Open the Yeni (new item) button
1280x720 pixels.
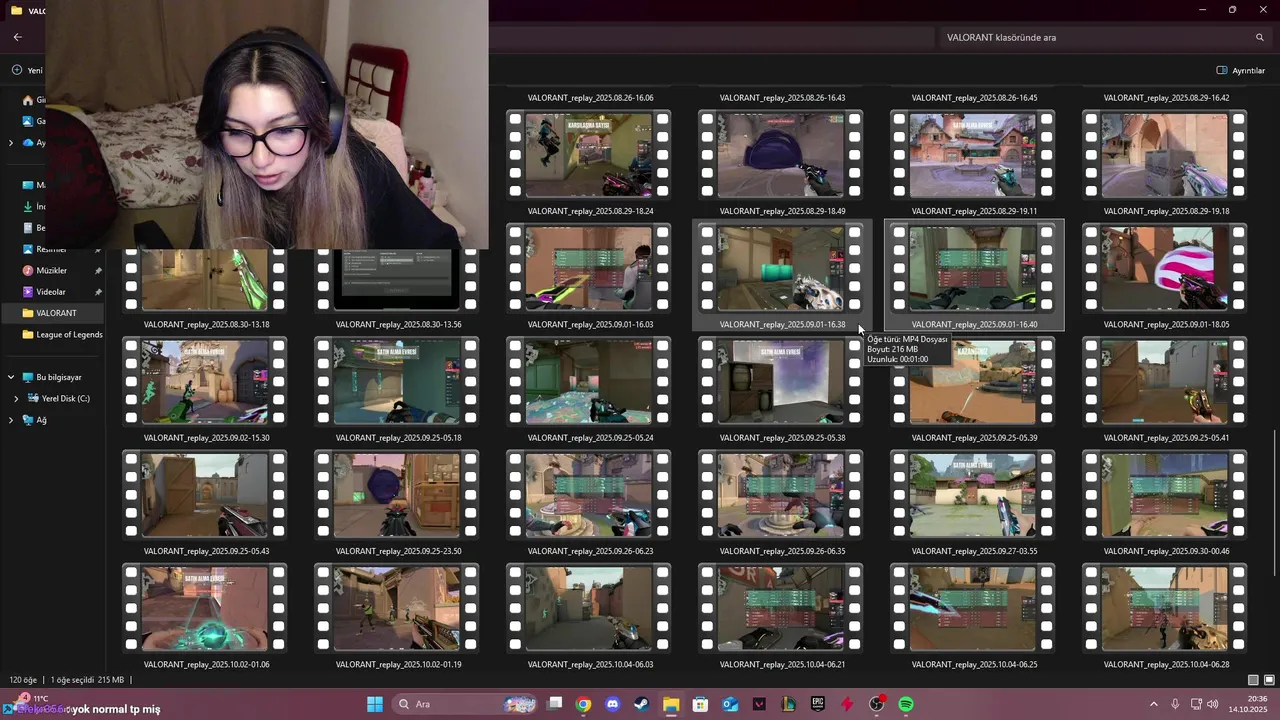(27, 70)
